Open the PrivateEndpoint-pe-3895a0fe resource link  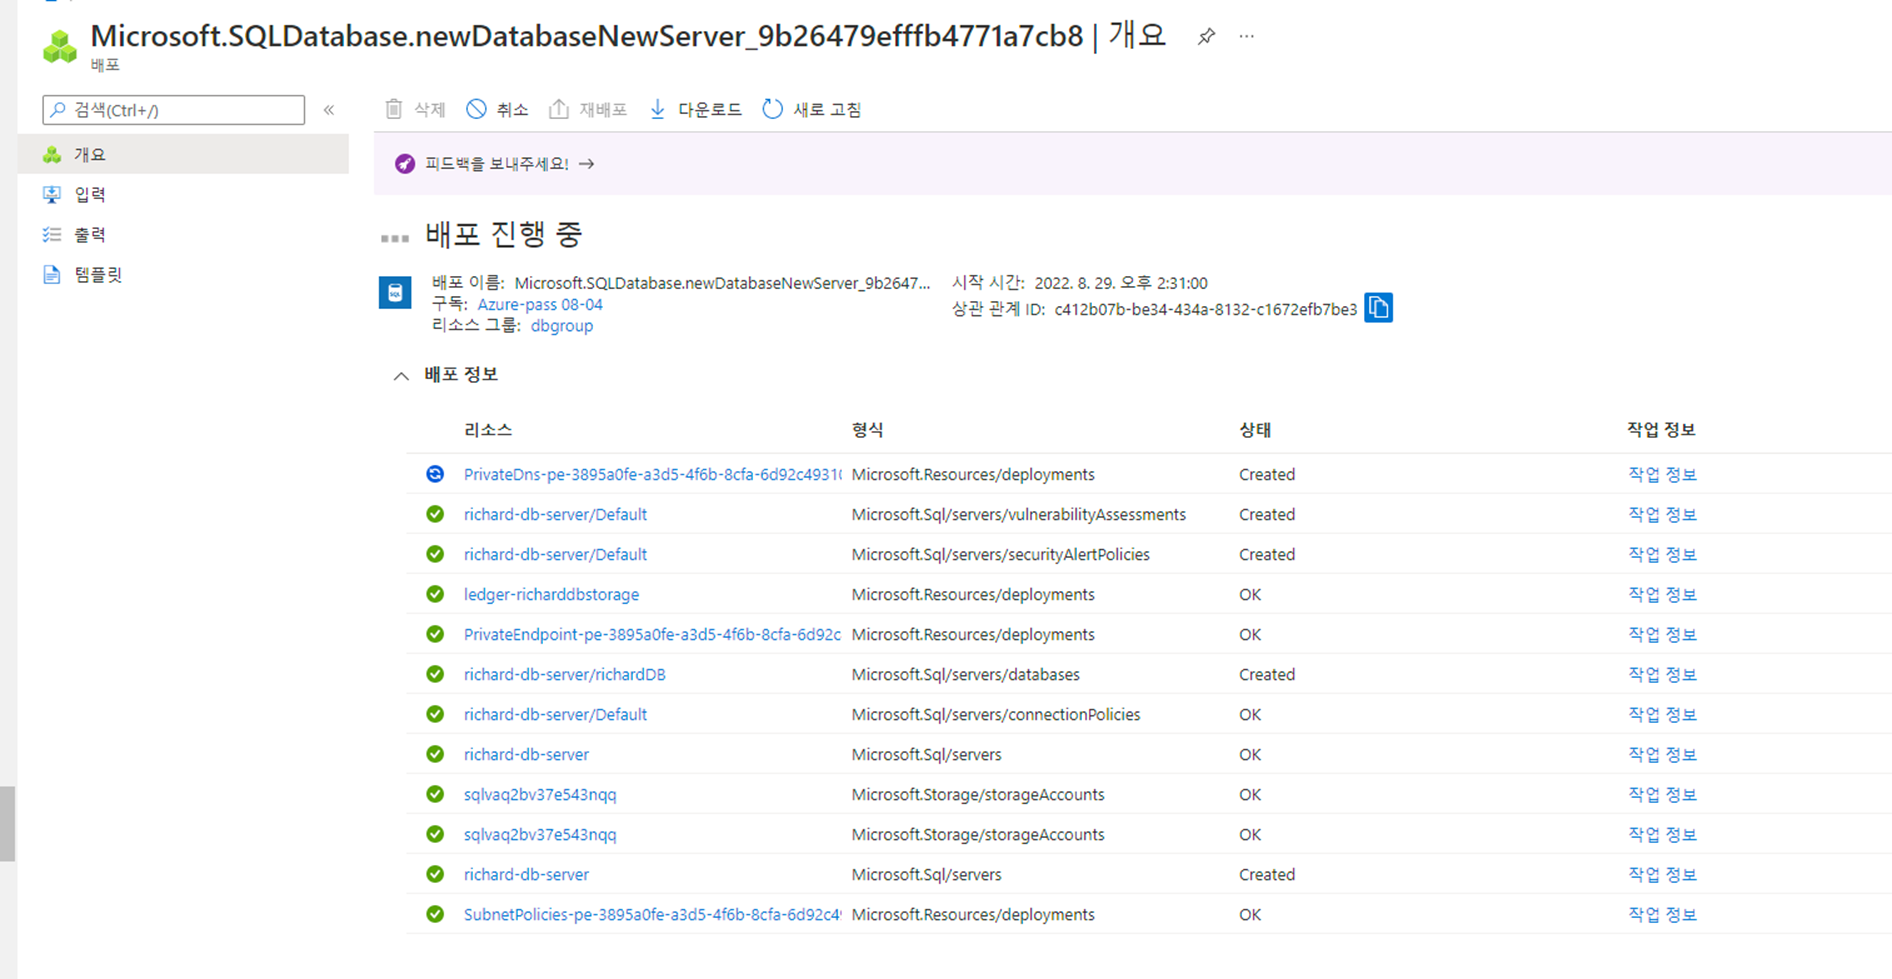(x=652, y=634)
